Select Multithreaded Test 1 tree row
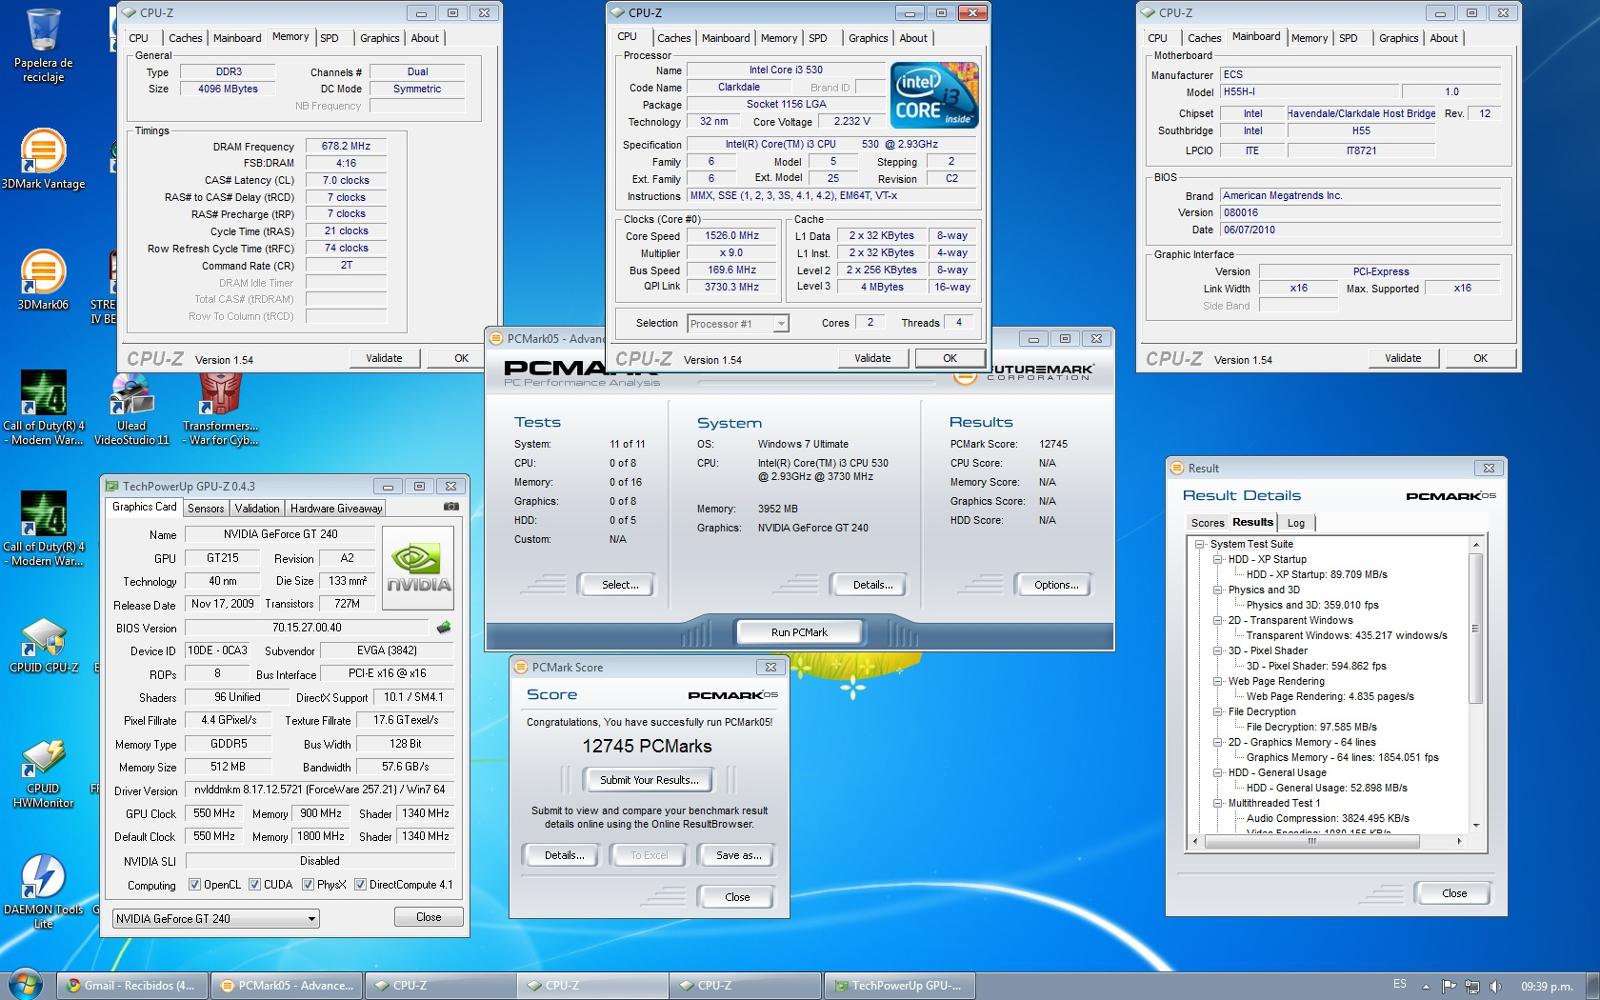The height and width of the screenshot is (1000, 1600). 1274,803
